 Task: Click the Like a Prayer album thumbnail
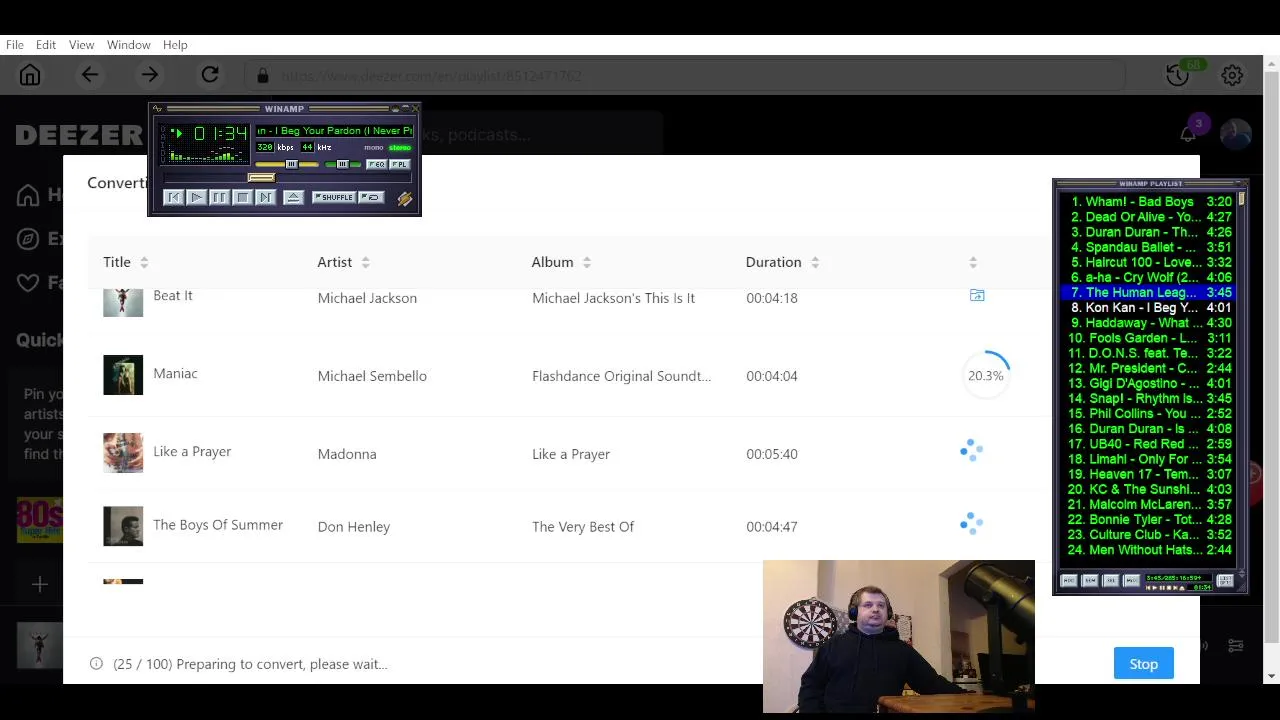(123, 453)
